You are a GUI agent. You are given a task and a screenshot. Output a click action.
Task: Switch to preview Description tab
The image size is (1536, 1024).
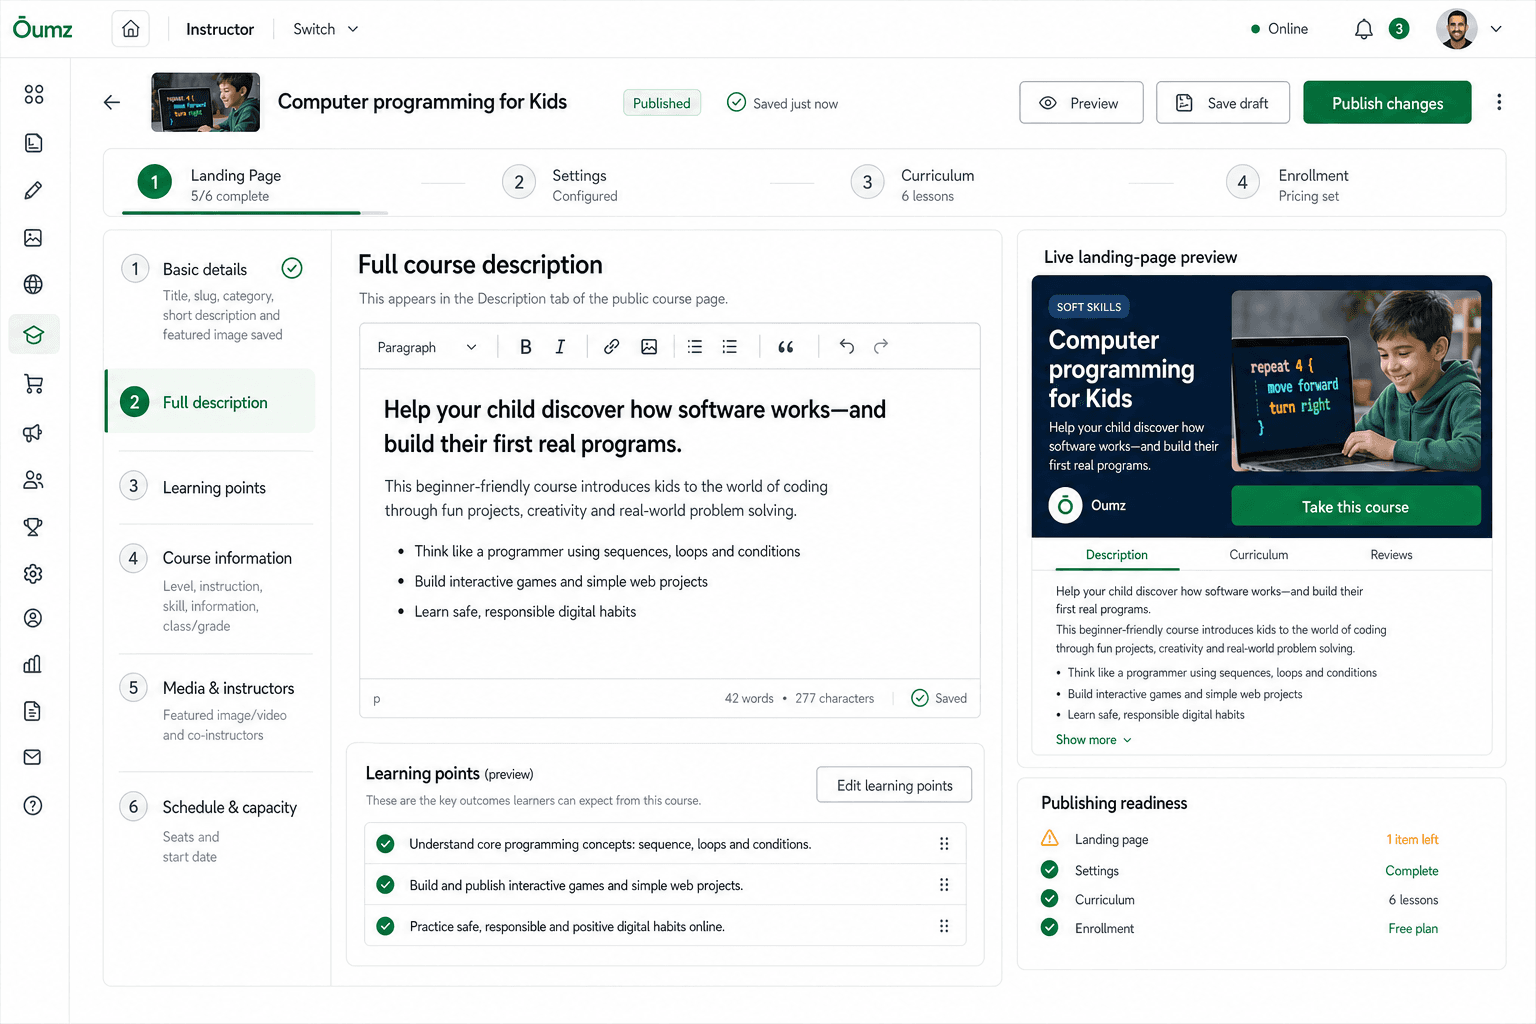(1116, 555)
